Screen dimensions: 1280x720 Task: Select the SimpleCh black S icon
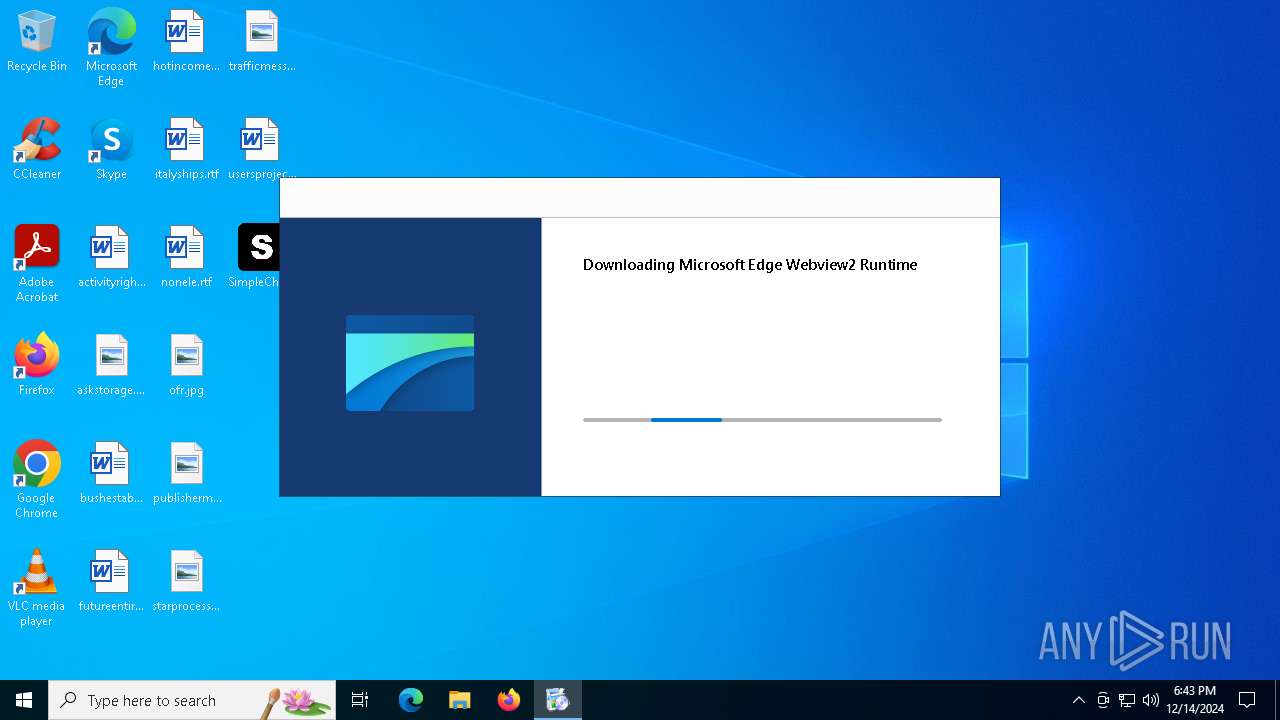(x=259, y=247)
